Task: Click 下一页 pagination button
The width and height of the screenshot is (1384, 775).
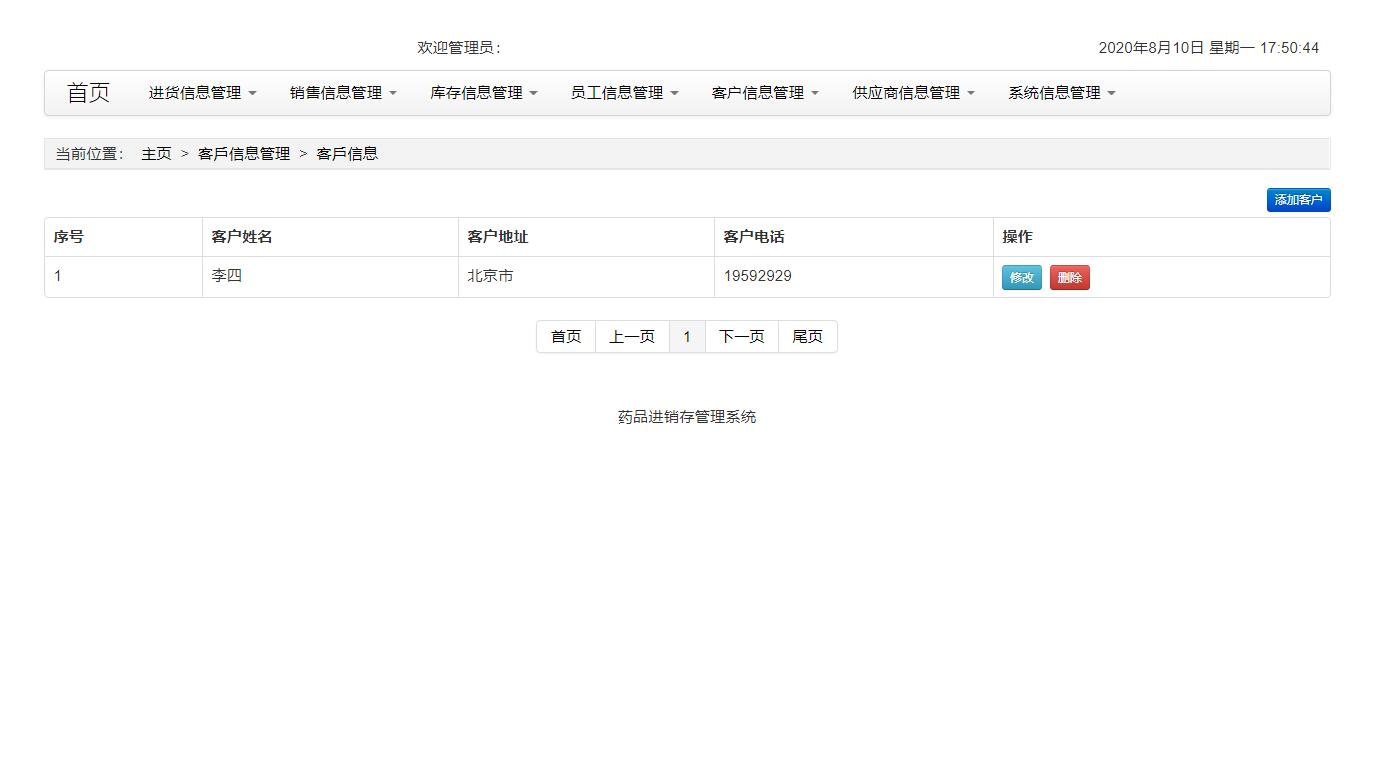Action: tap(740, 336)
